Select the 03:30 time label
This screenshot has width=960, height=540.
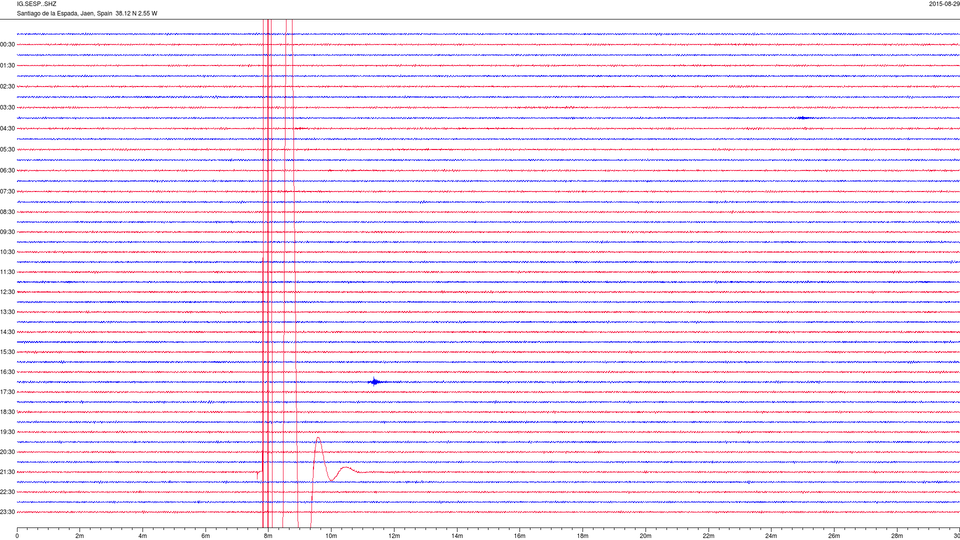[x=7, y=108]
